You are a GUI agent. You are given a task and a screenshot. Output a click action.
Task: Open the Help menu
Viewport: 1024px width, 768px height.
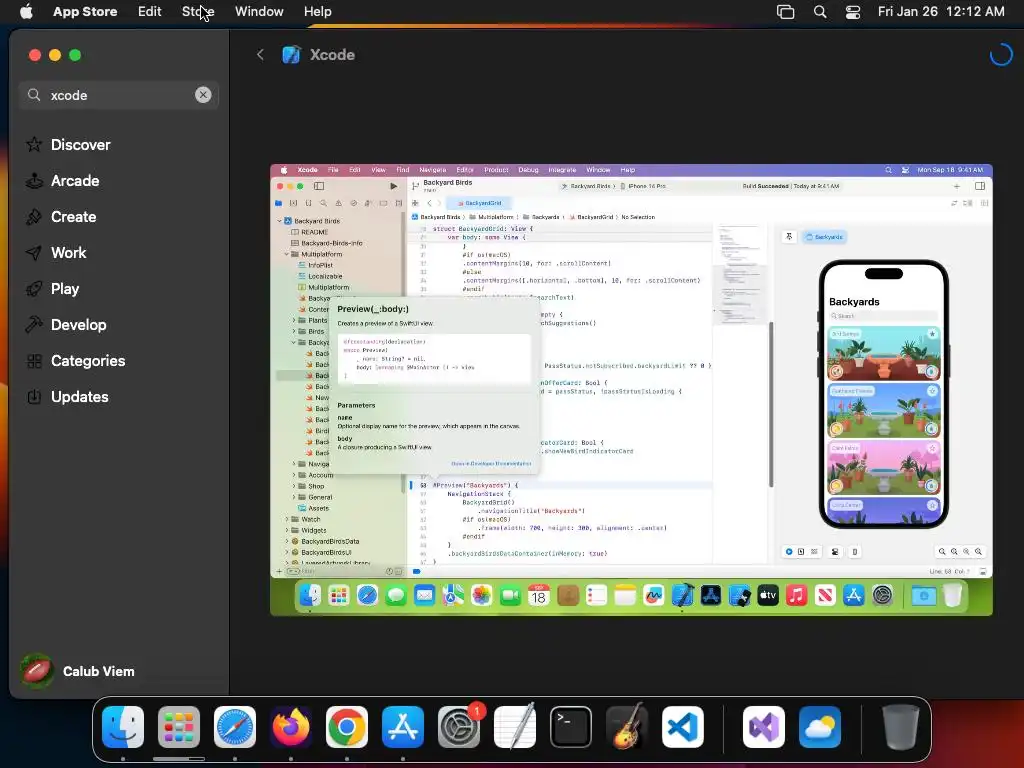(317, 11)
